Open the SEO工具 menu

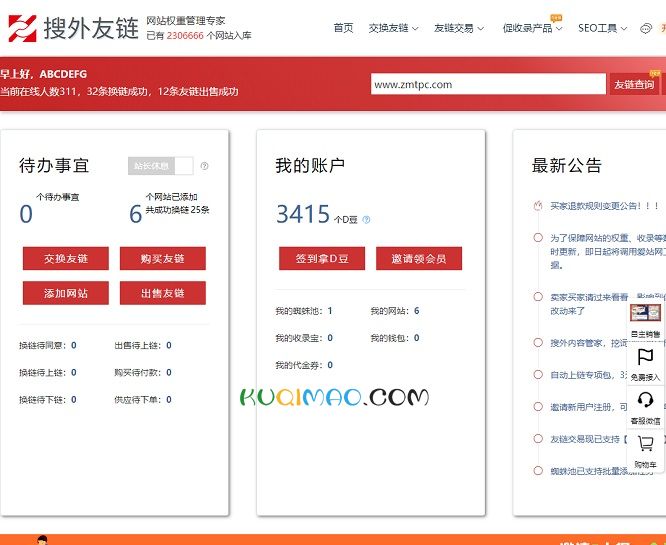[x=601, y=28]
